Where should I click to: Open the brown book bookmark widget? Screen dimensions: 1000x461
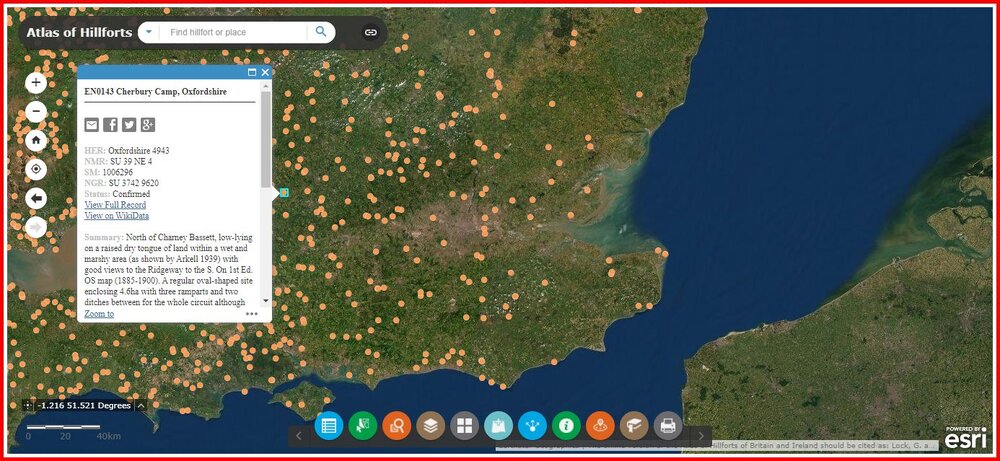pyautogui.click(x=634, y=425)
